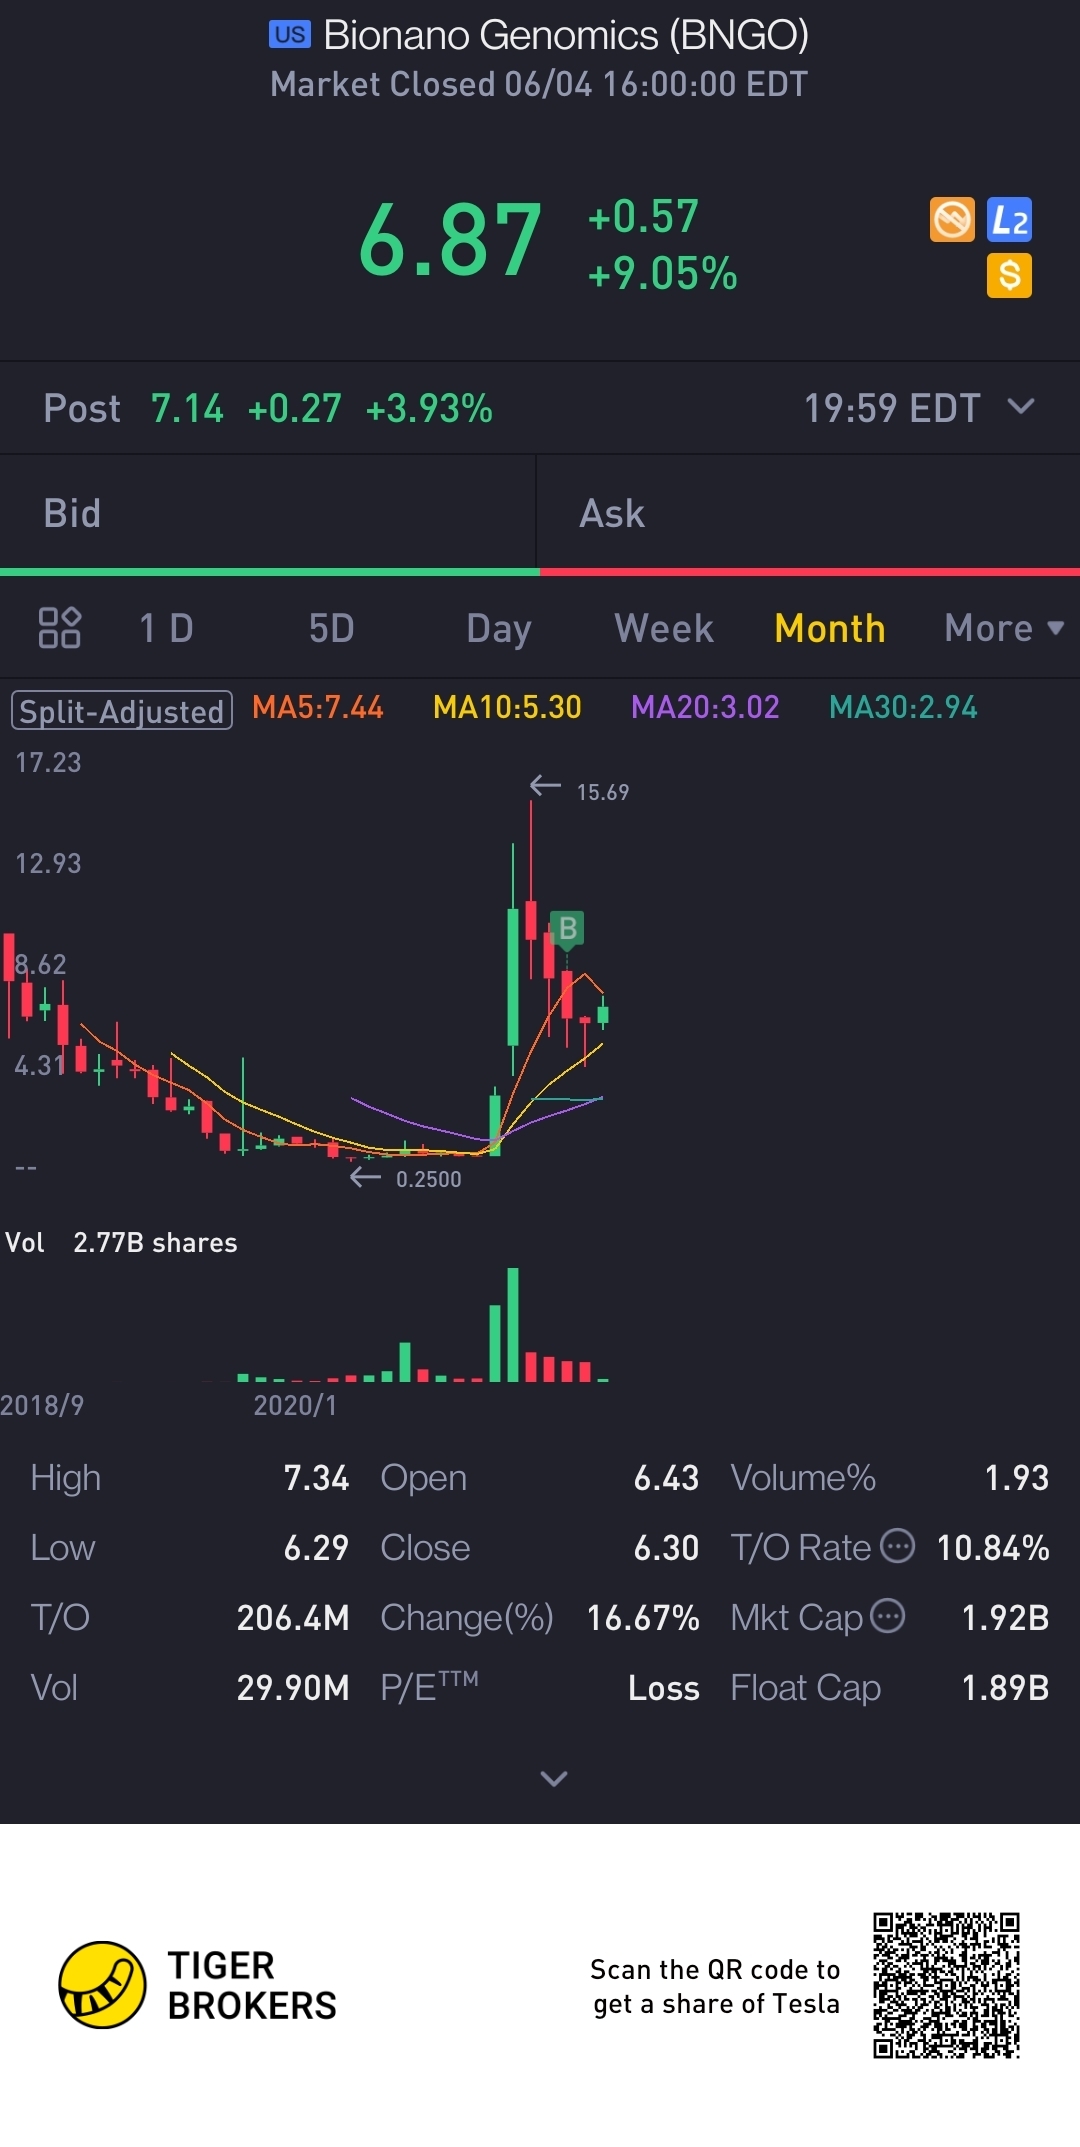Image resolution: width=1080 pixels, height=2147 pixels.
Task: Open Mkt Cap info bubble icon
Action: click(x=888, y=1616)
